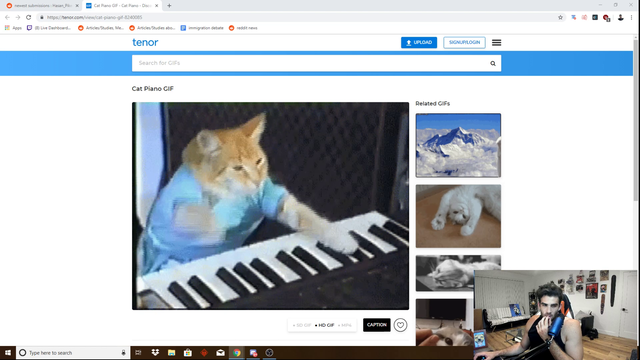Open the Mail app from taskbar

(x=220, y=353)
